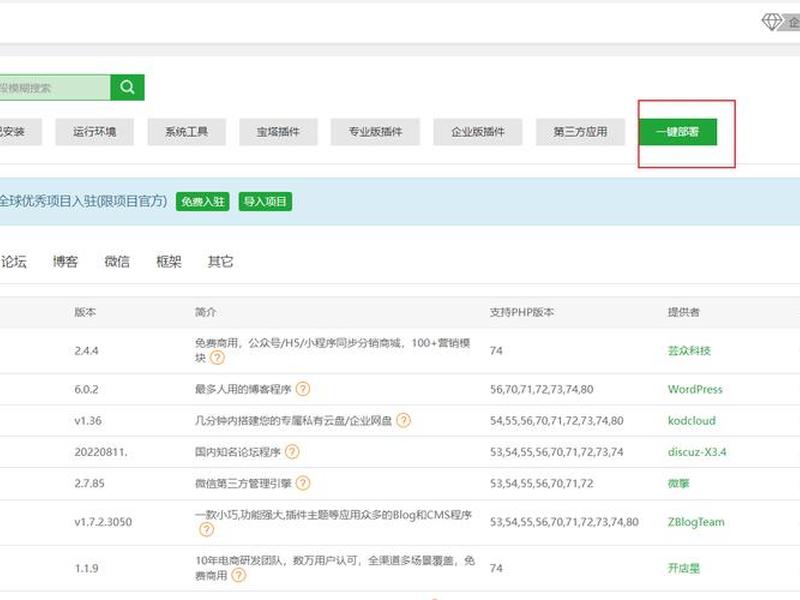Viewport: 800px width, 600px height.
Task: Select version cell 2.7.85
Action: pos(89,483)
